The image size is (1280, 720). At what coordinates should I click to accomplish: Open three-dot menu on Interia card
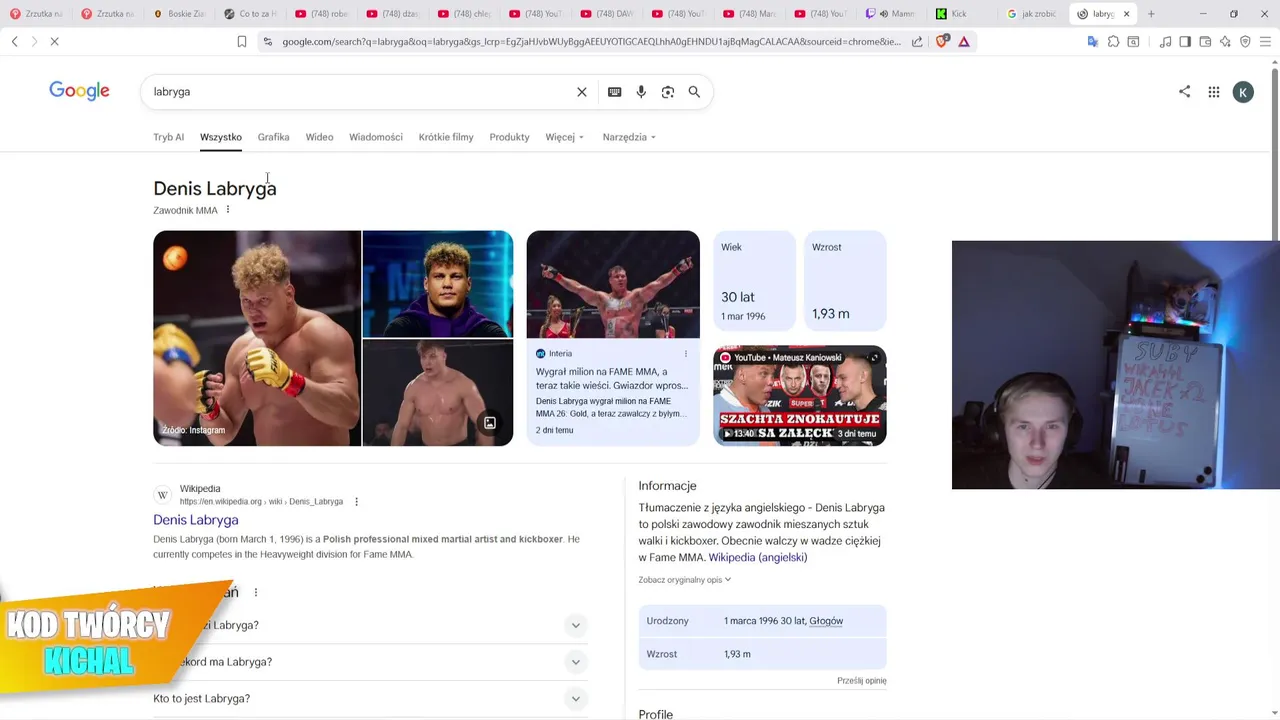pyautogui.click(x=686, y=353)
